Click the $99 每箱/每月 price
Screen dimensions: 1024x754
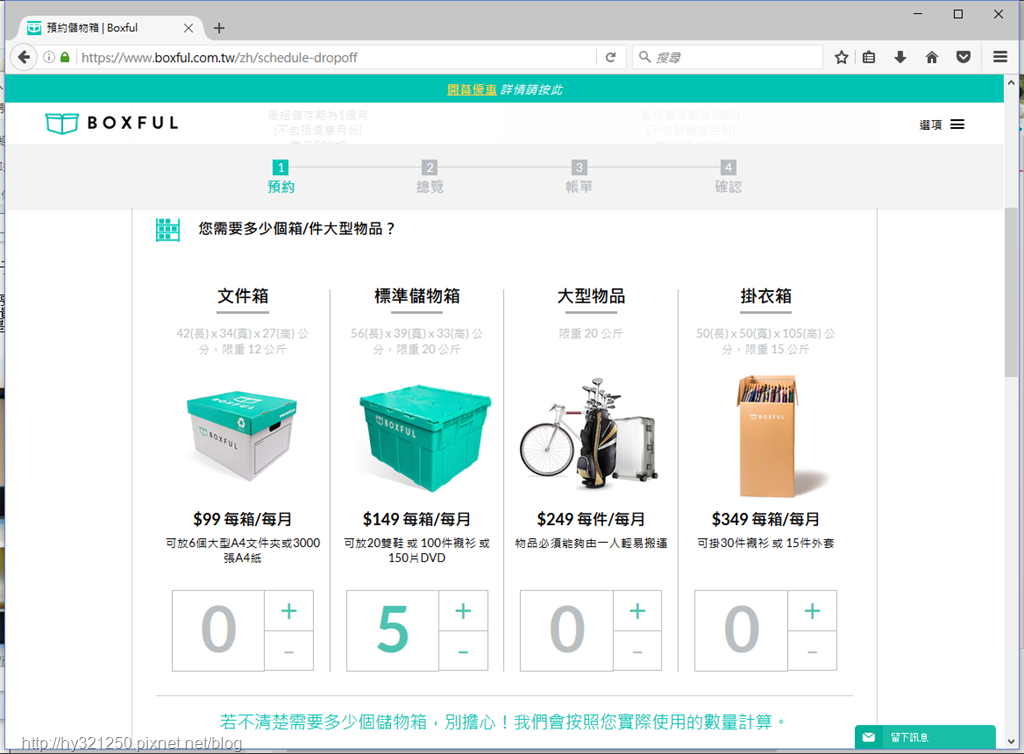pos(242,519)
